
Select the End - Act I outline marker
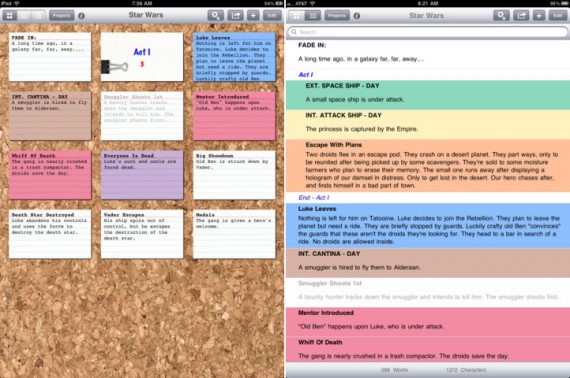314,197
